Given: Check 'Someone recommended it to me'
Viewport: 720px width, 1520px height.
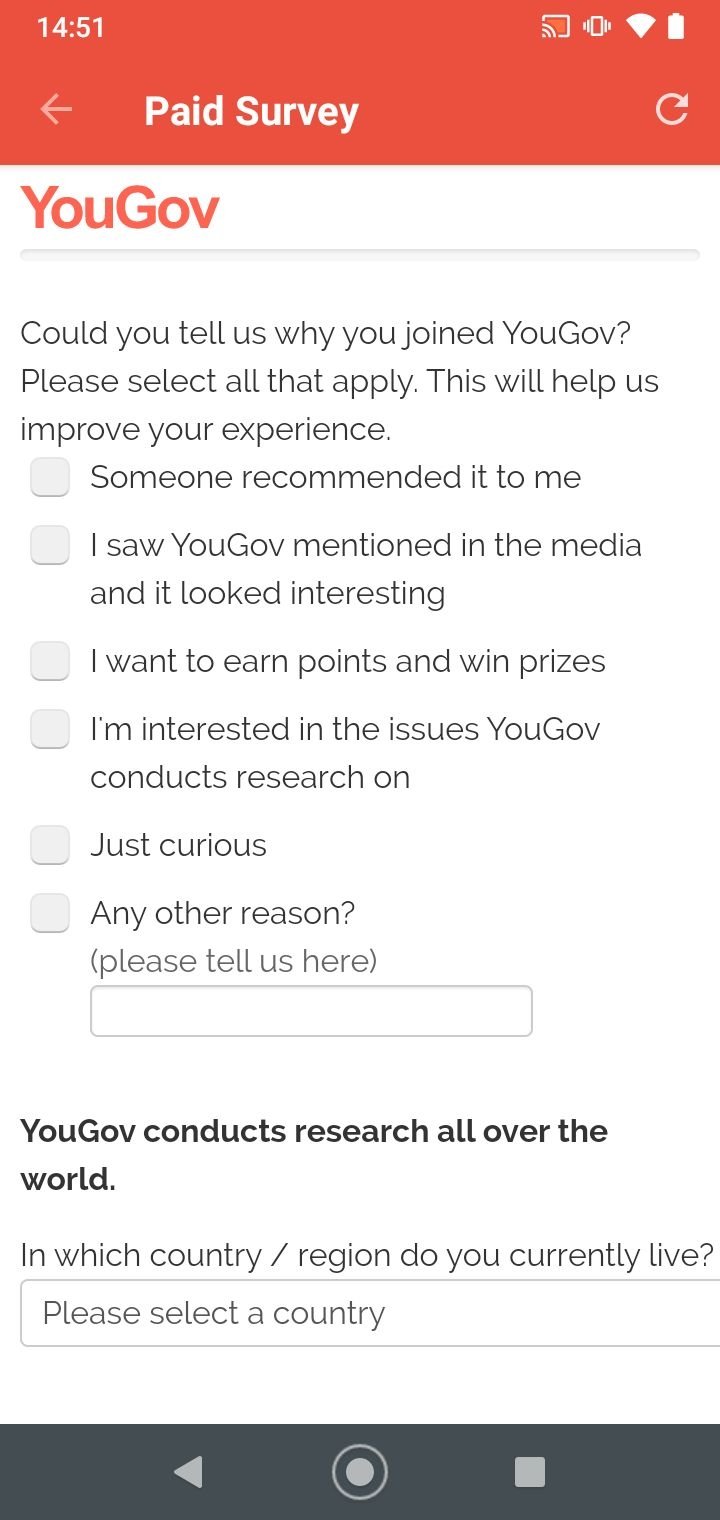Looking at the screenshot, I should coord(50,477).
